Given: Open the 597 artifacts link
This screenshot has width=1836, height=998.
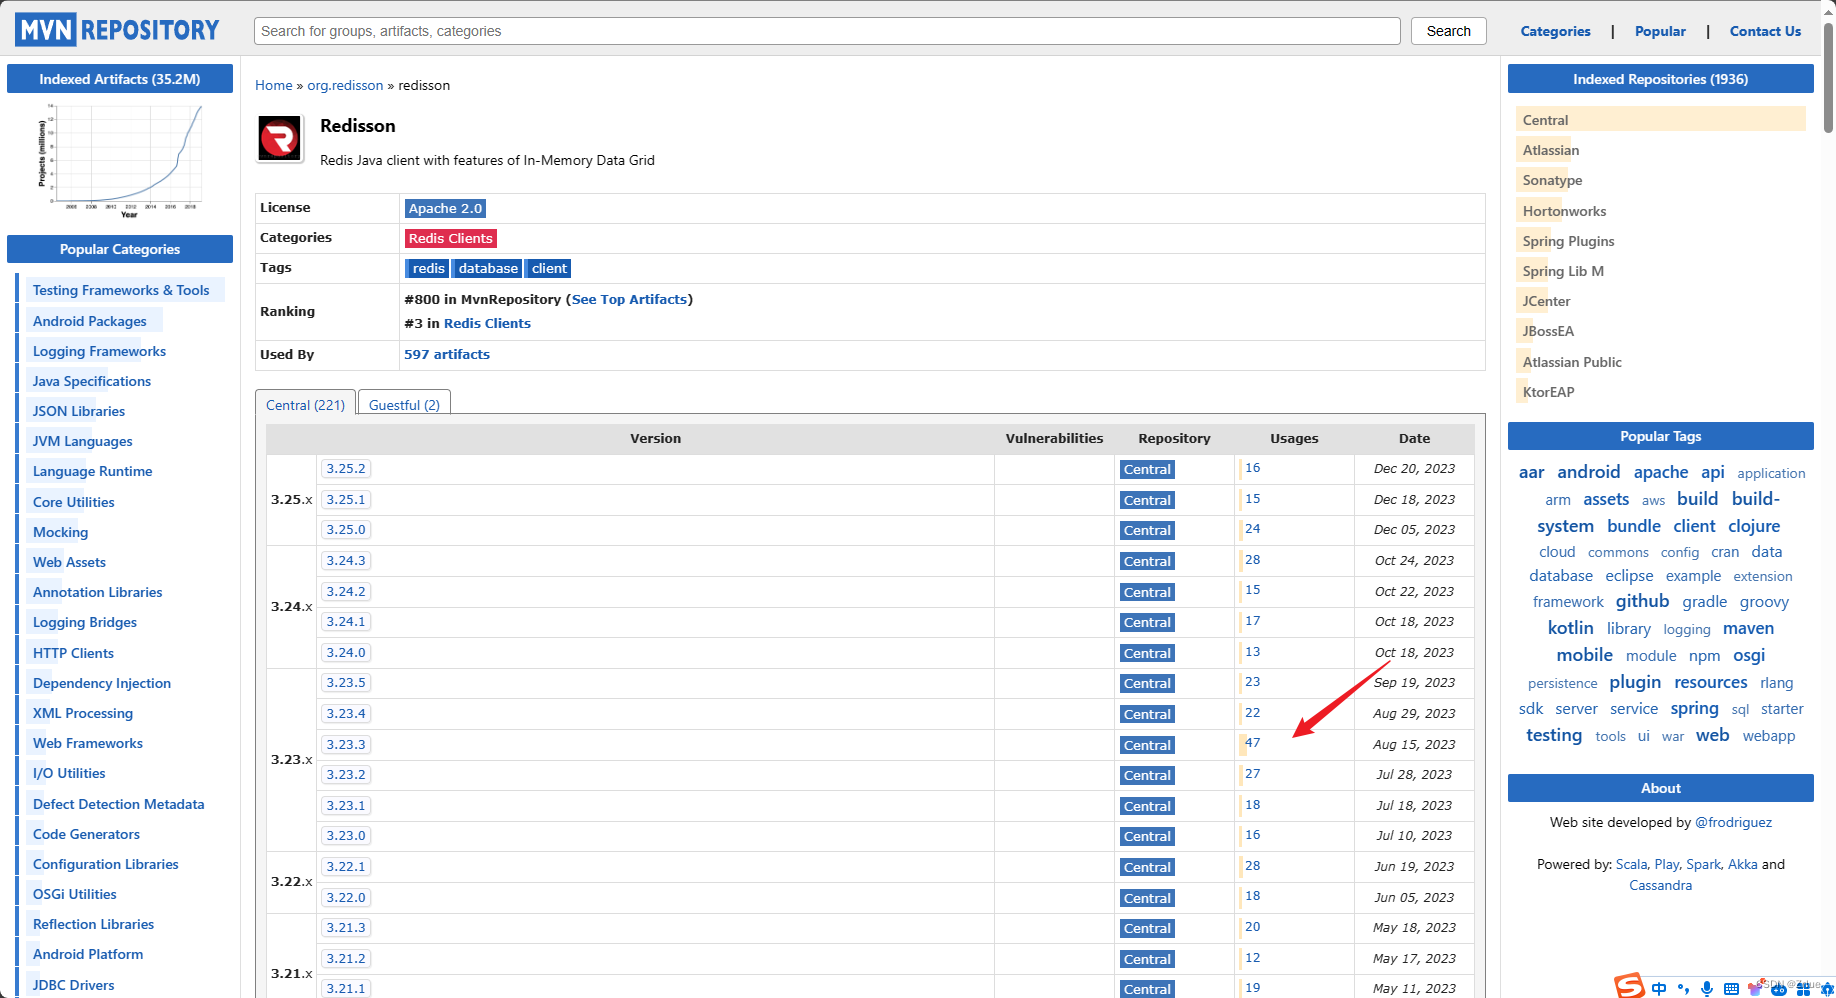Looking at the screenshot, I should (447, 354).
